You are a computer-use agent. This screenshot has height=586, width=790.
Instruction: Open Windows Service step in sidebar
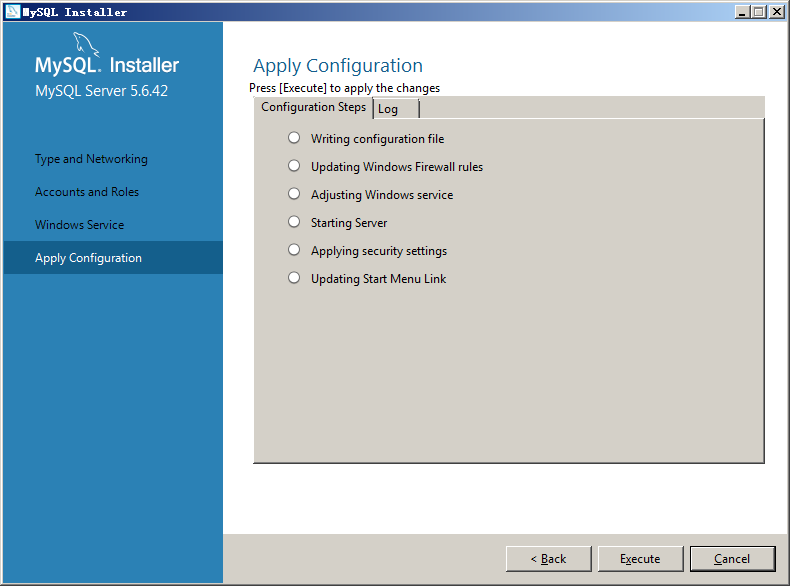coord(80,225)
